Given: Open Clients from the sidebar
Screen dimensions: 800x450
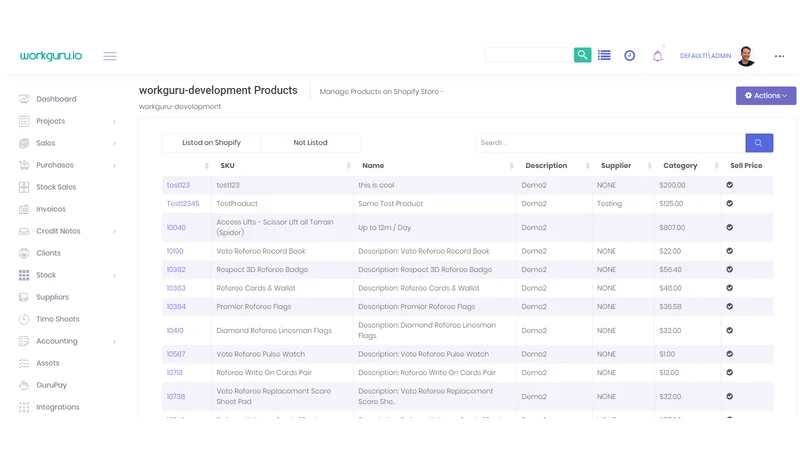Looking at the screenshot, I should (x=48, y=253).
